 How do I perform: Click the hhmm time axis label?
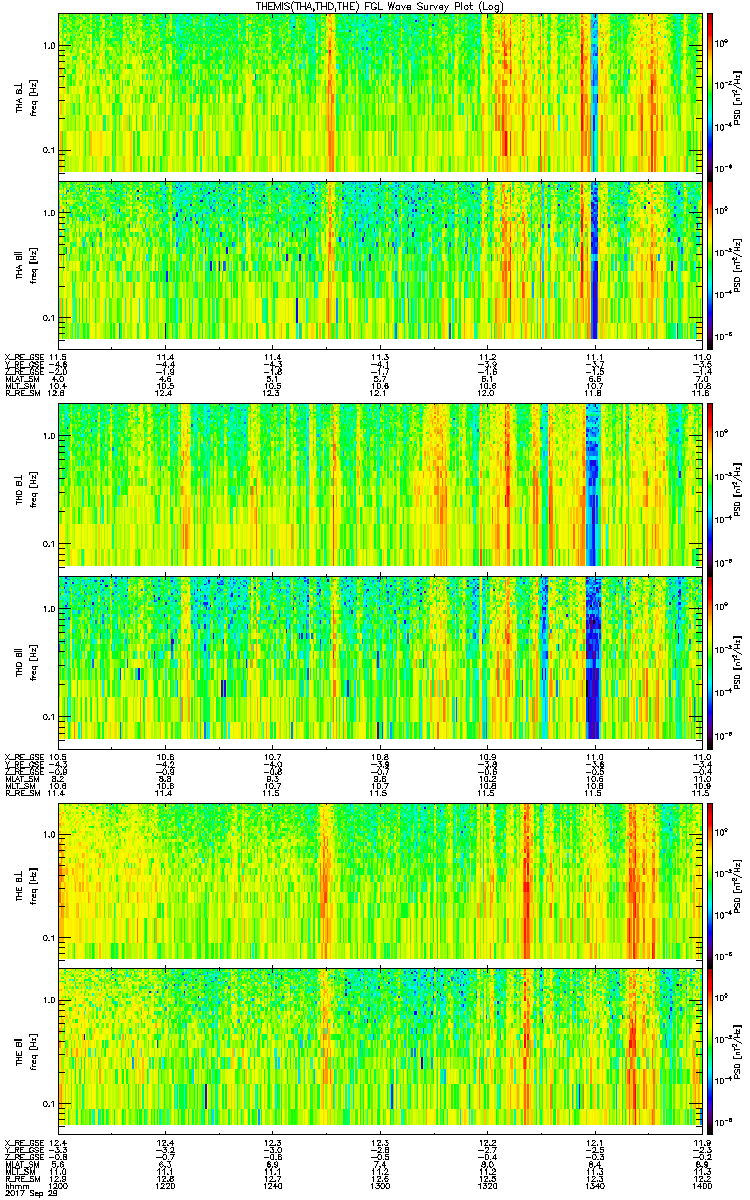(x=17, y=1186)
